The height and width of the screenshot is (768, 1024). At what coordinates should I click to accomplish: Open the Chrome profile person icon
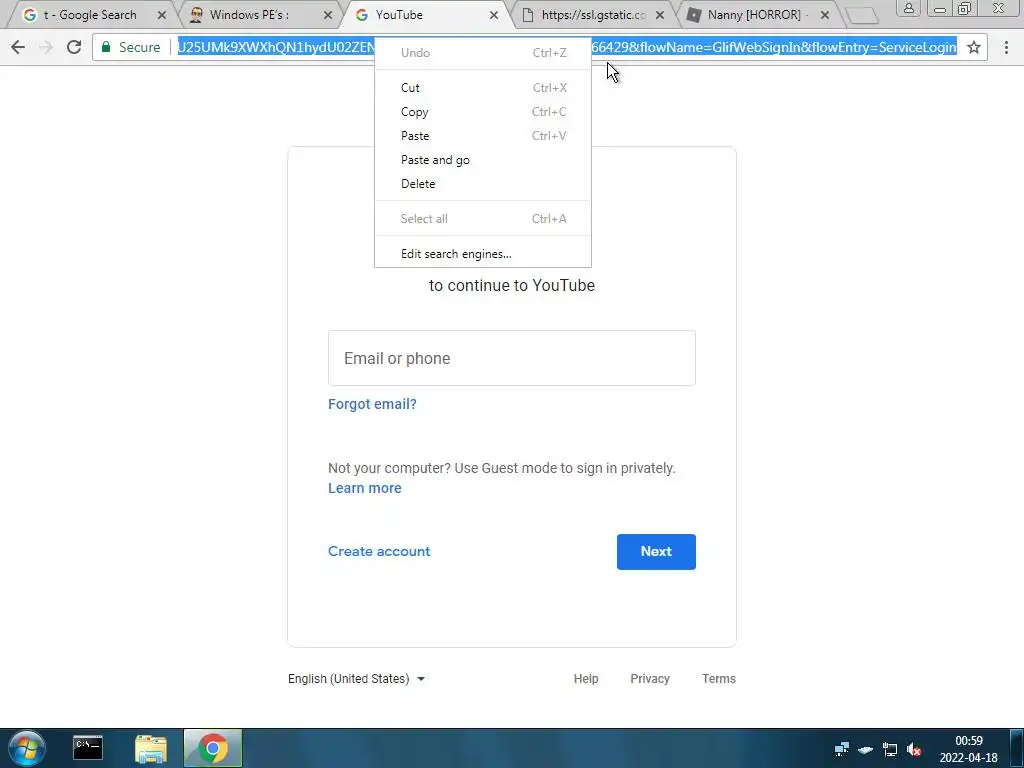pyautogui.click(x=908, y=8)
